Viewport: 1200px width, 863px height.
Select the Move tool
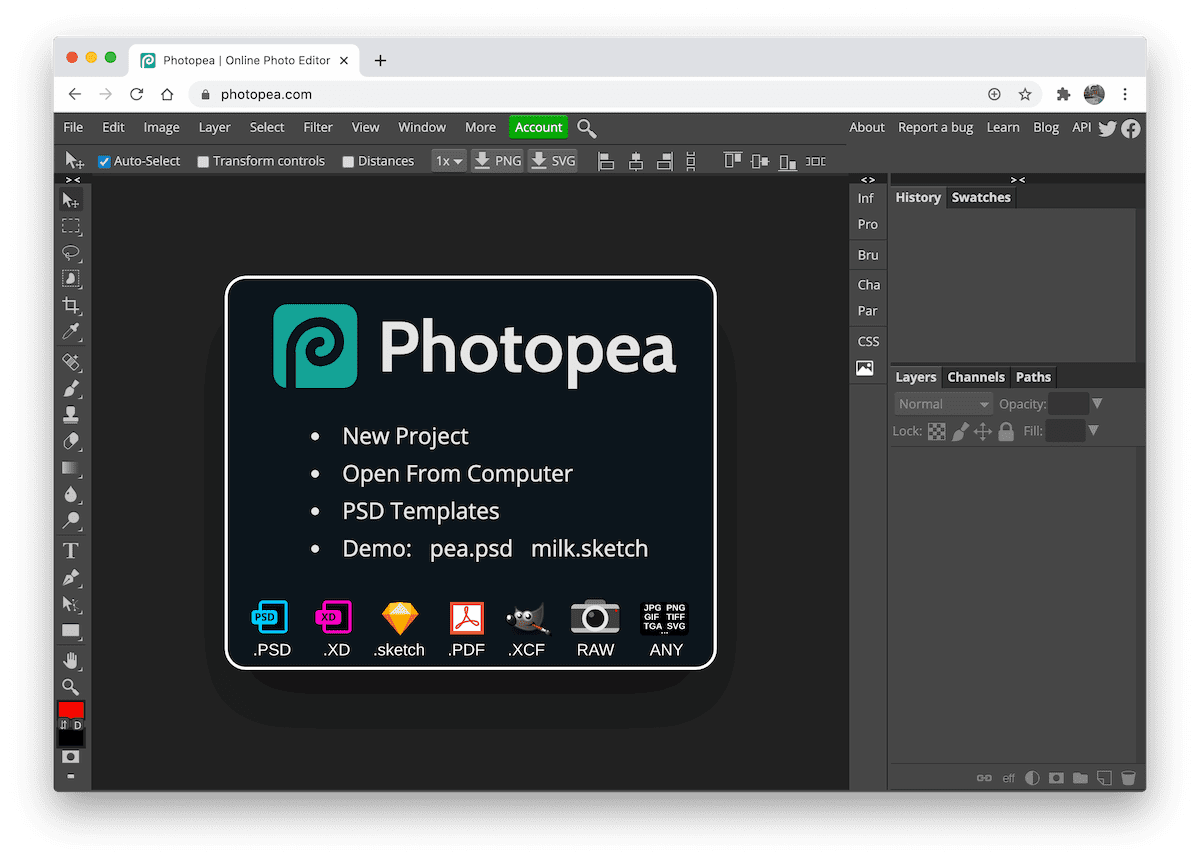click(x=71, y=199)
